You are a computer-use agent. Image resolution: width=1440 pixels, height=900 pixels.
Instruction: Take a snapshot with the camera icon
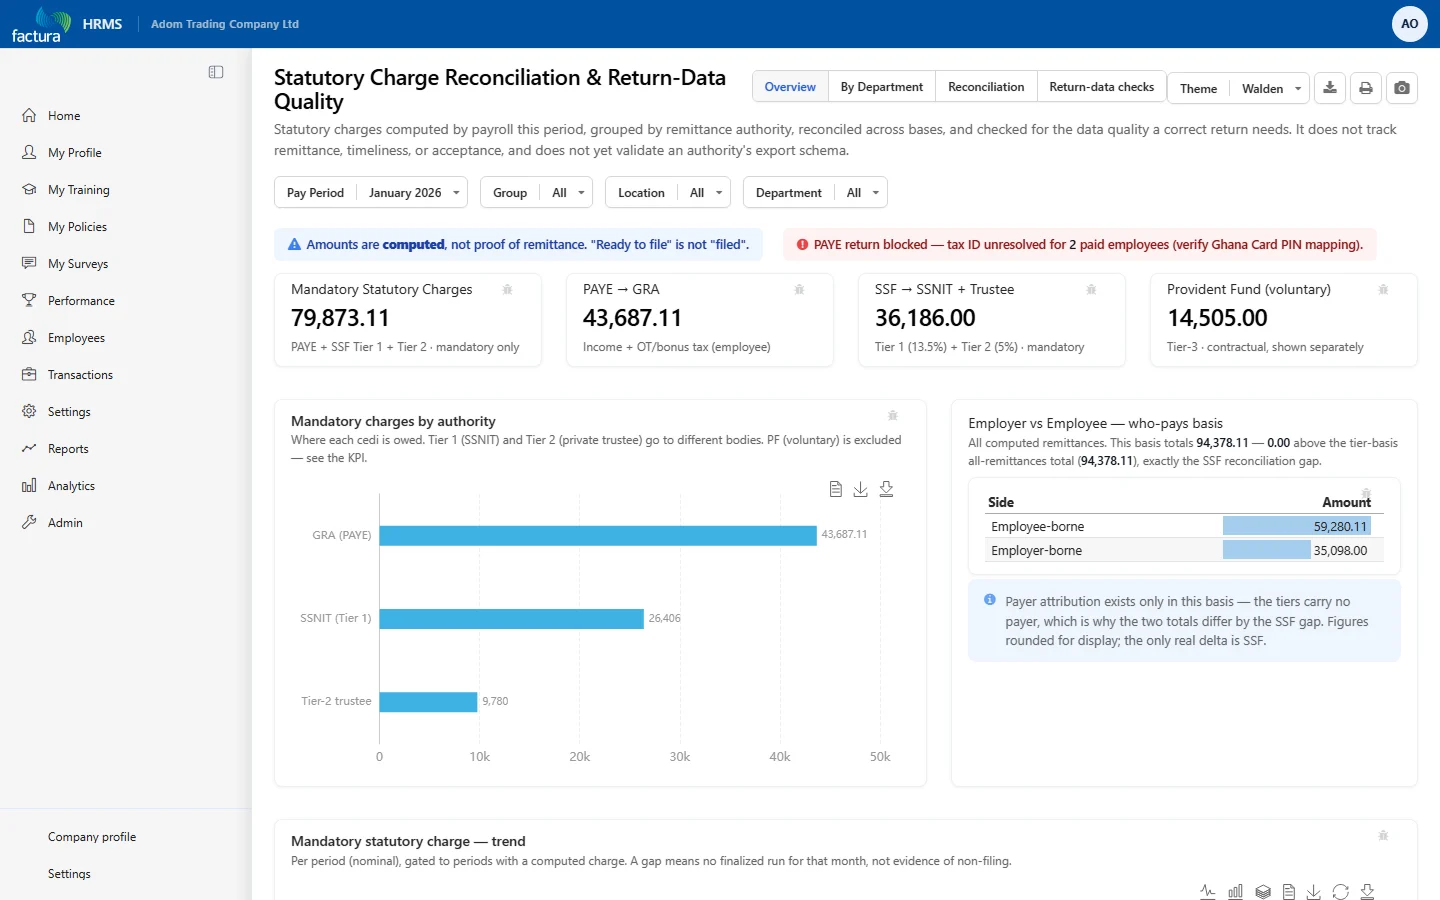(1402, 88)
